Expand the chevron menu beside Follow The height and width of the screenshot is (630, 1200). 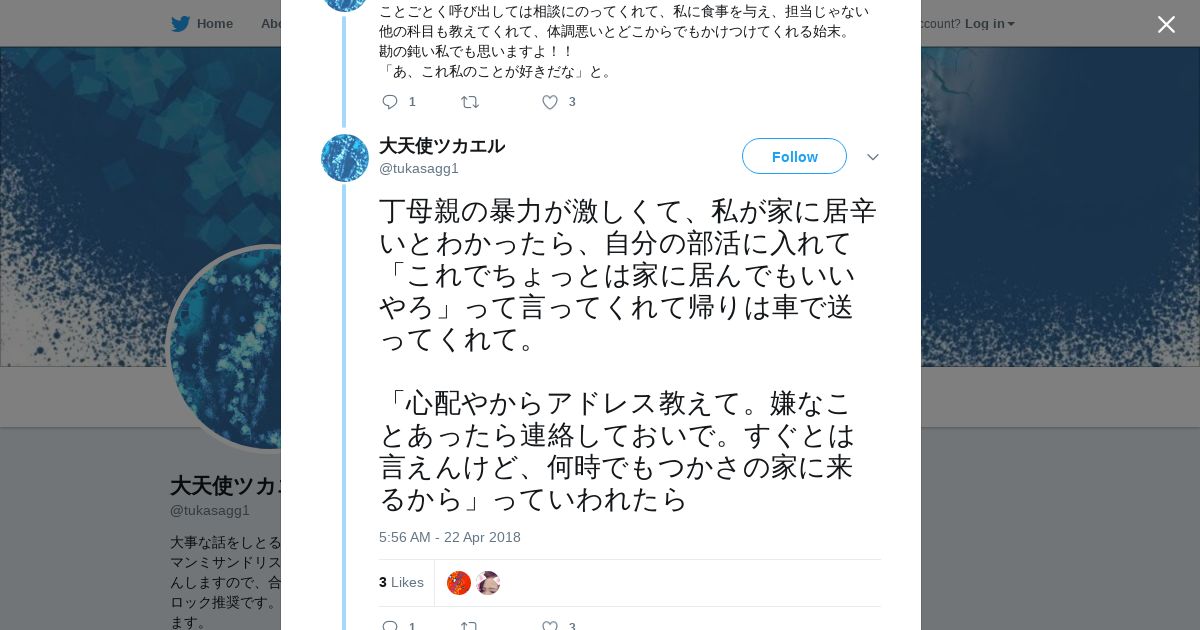pos(873,157)
